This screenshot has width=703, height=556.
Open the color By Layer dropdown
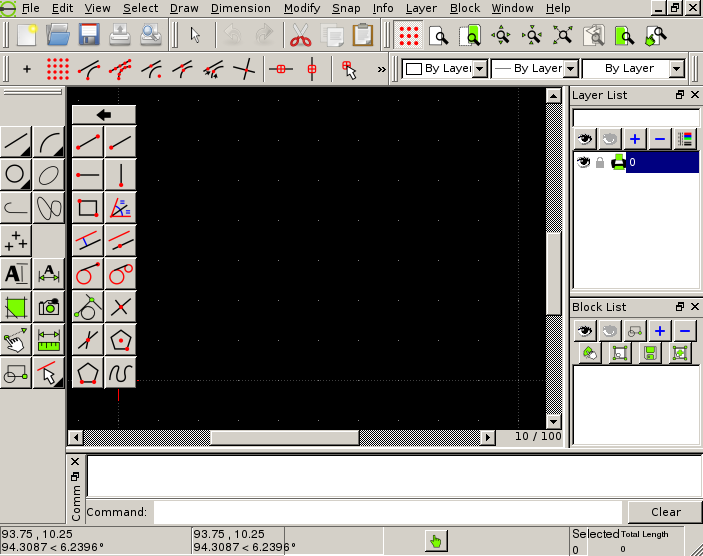point(445,69)
